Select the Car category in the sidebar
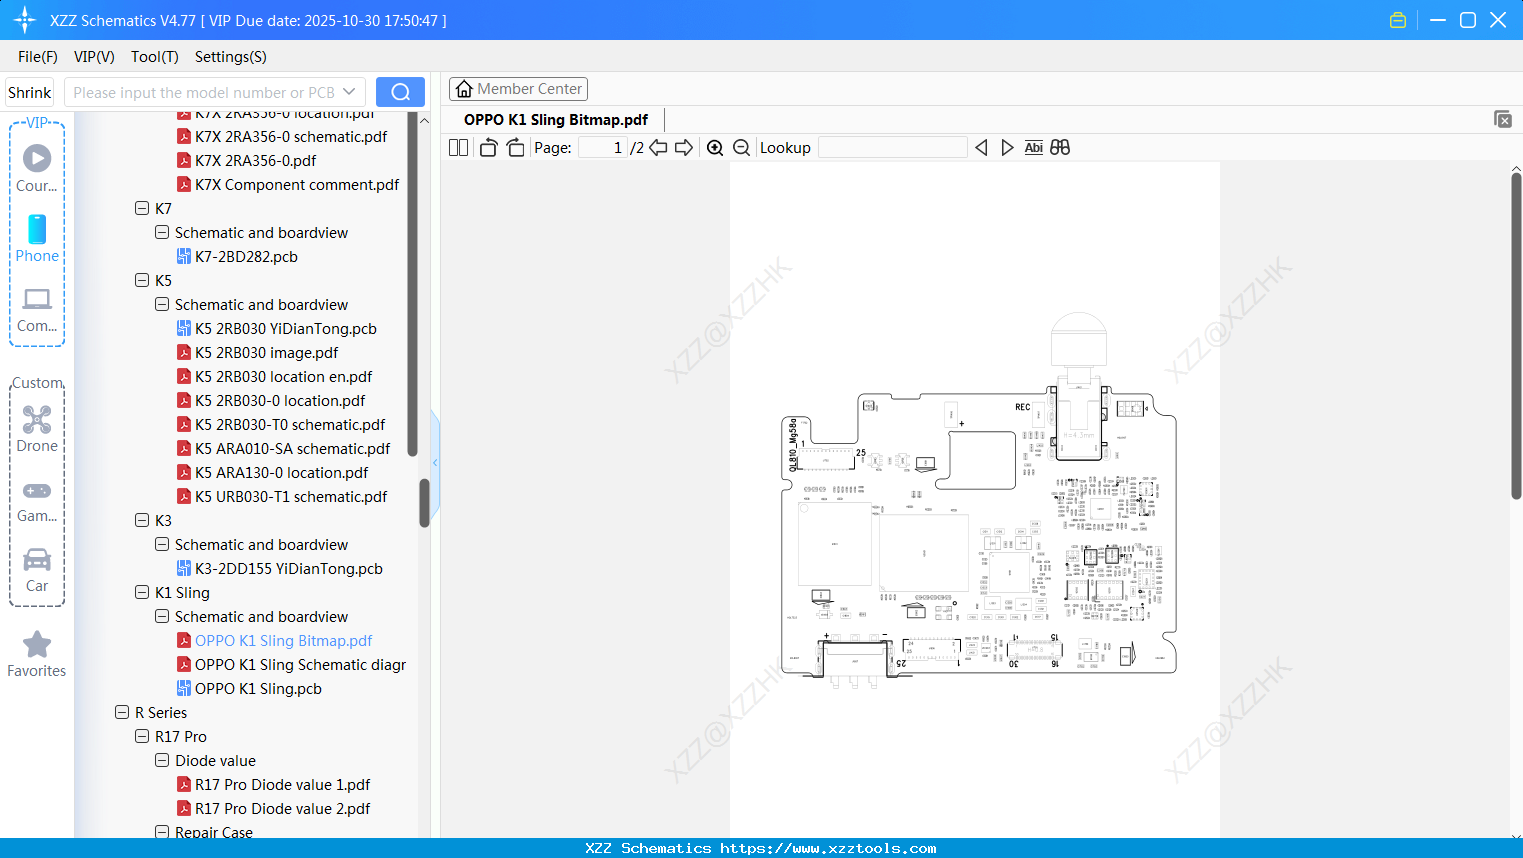 (37, 570)
